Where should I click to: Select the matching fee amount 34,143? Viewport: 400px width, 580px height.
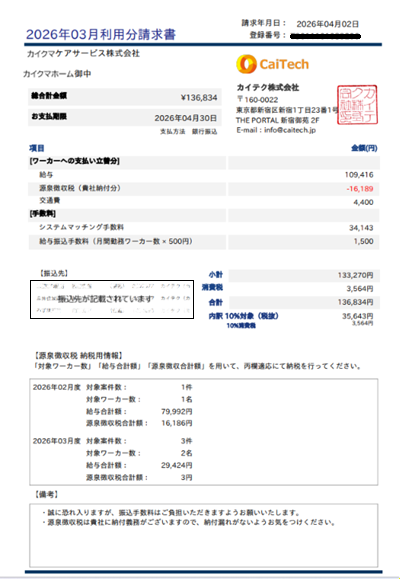(x=361, y=228)
